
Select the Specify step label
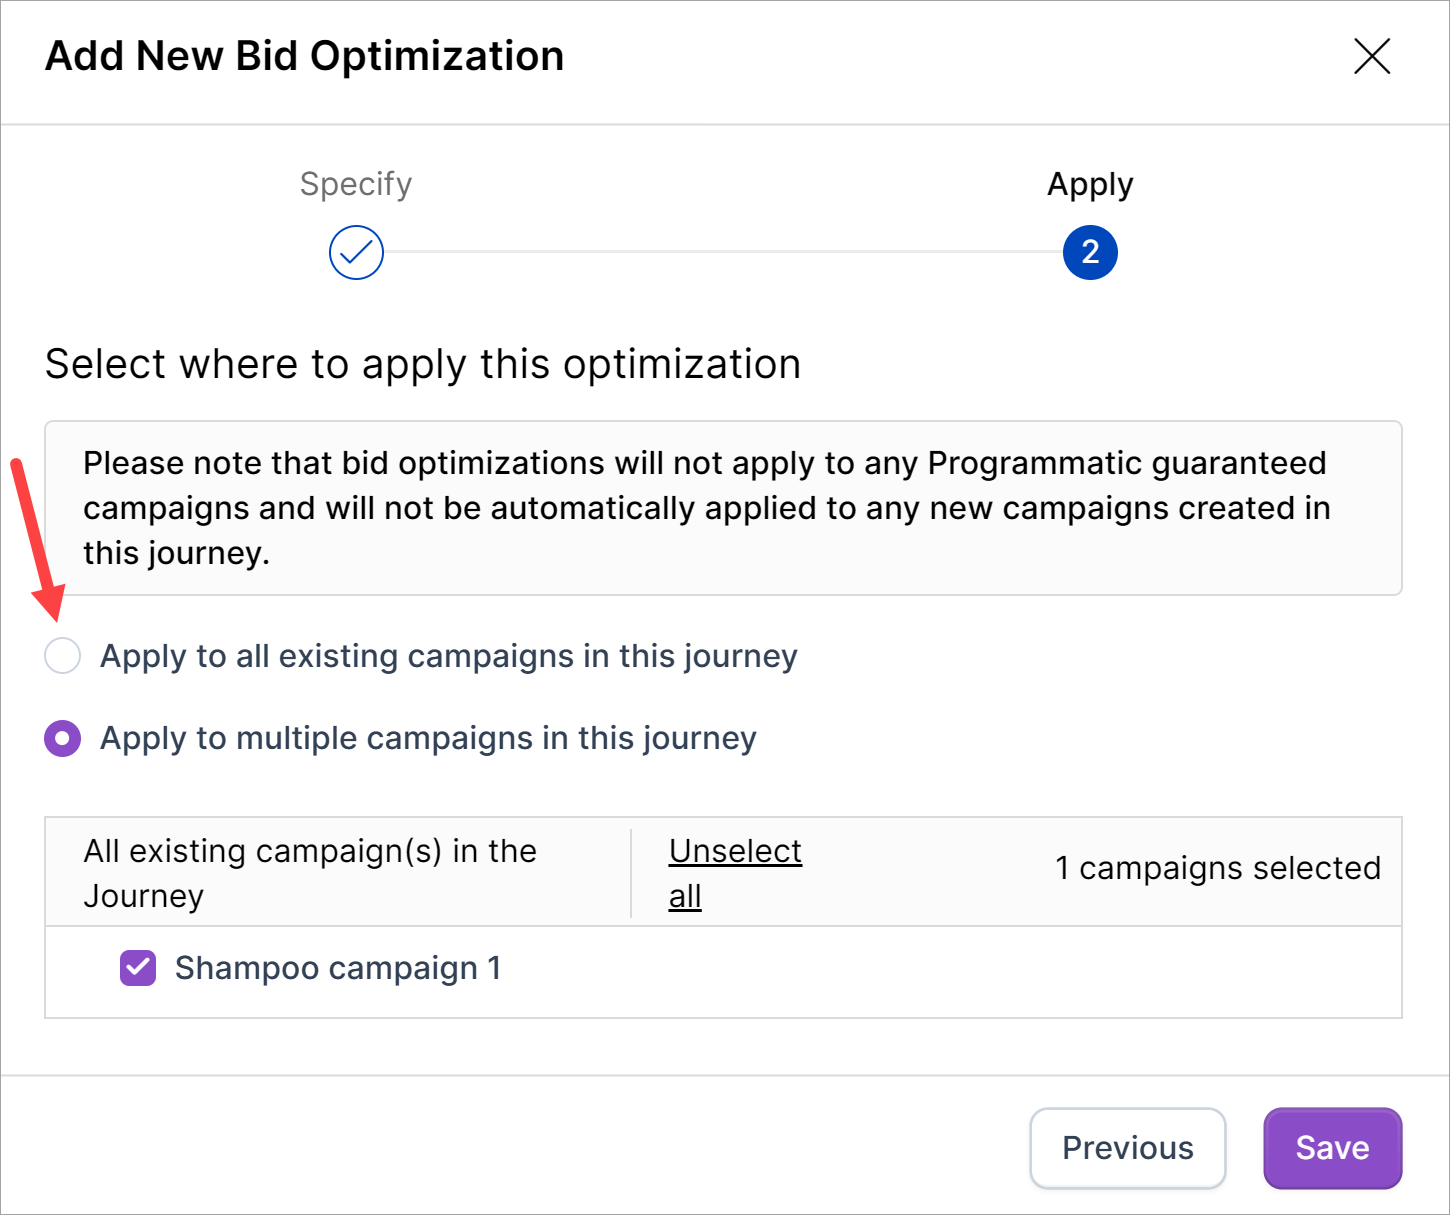(356, 184)
